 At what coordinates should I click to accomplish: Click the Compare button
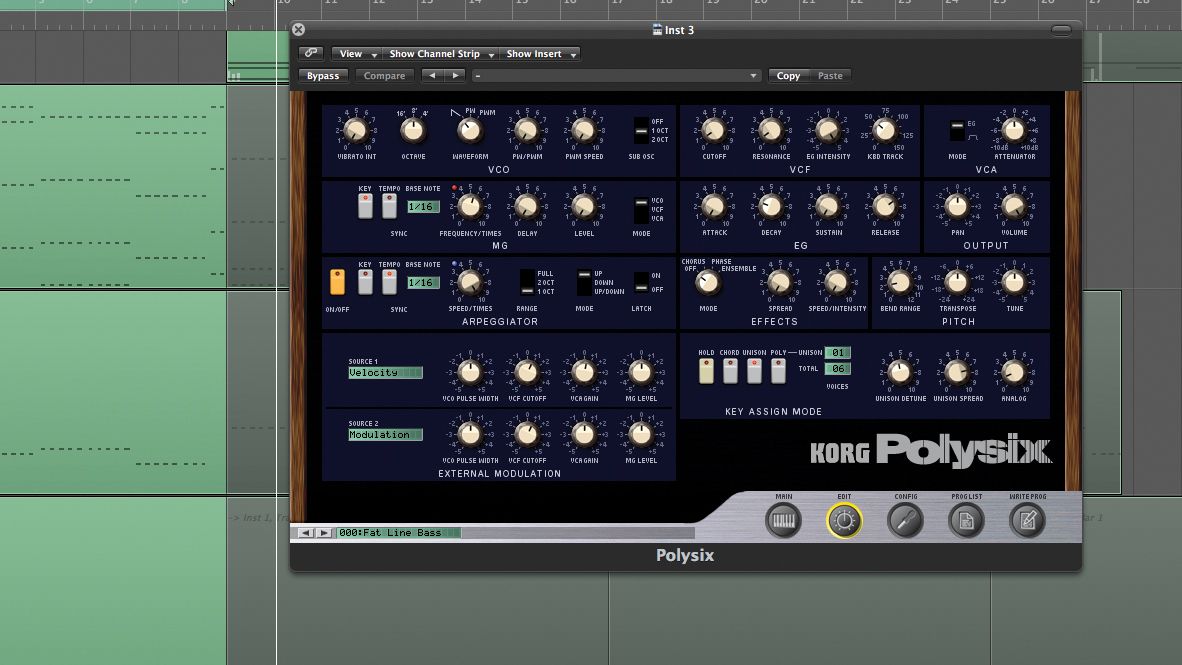(384, 75)
